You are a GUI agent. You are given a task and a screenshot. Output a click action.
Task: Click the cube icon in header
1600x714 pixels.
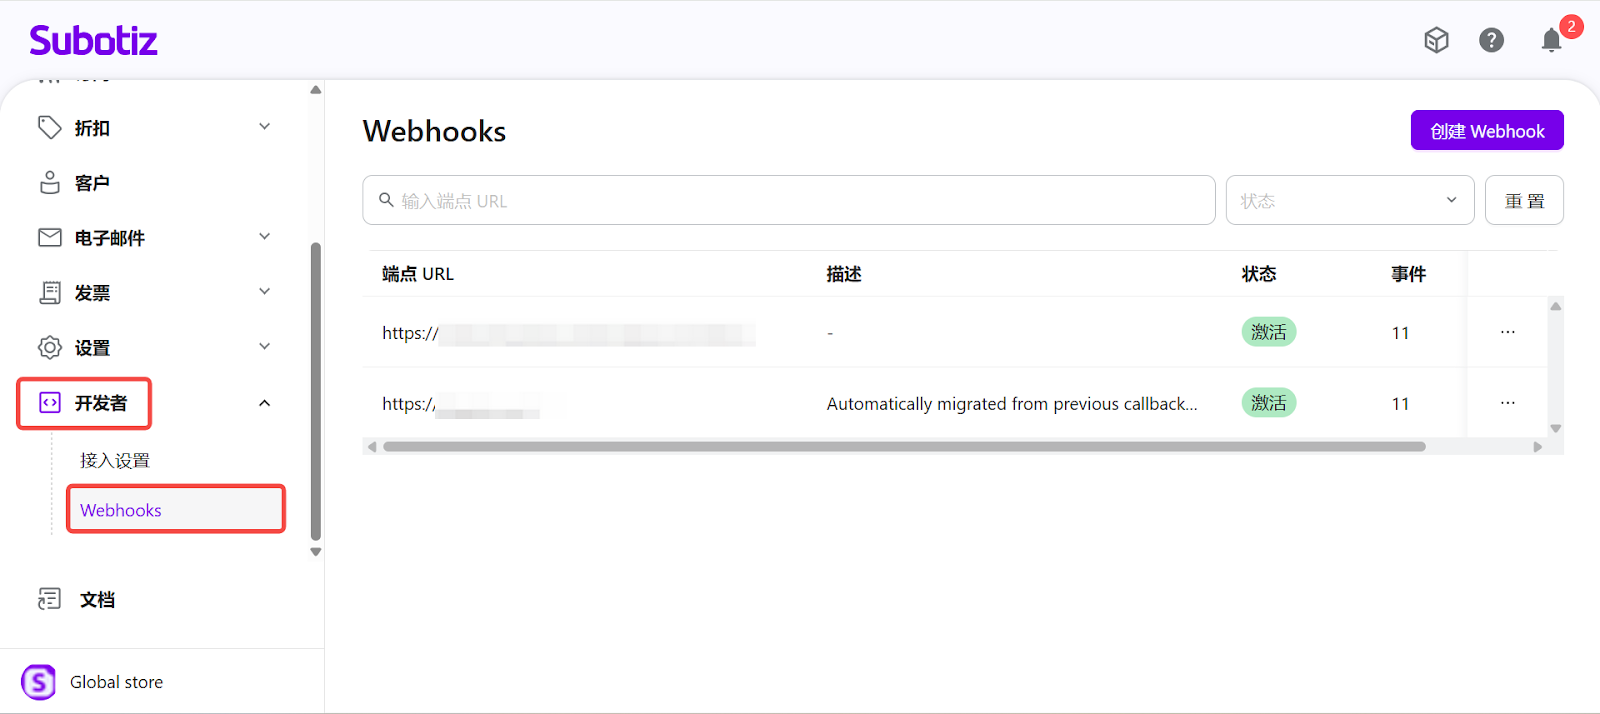coord(1436,40)
